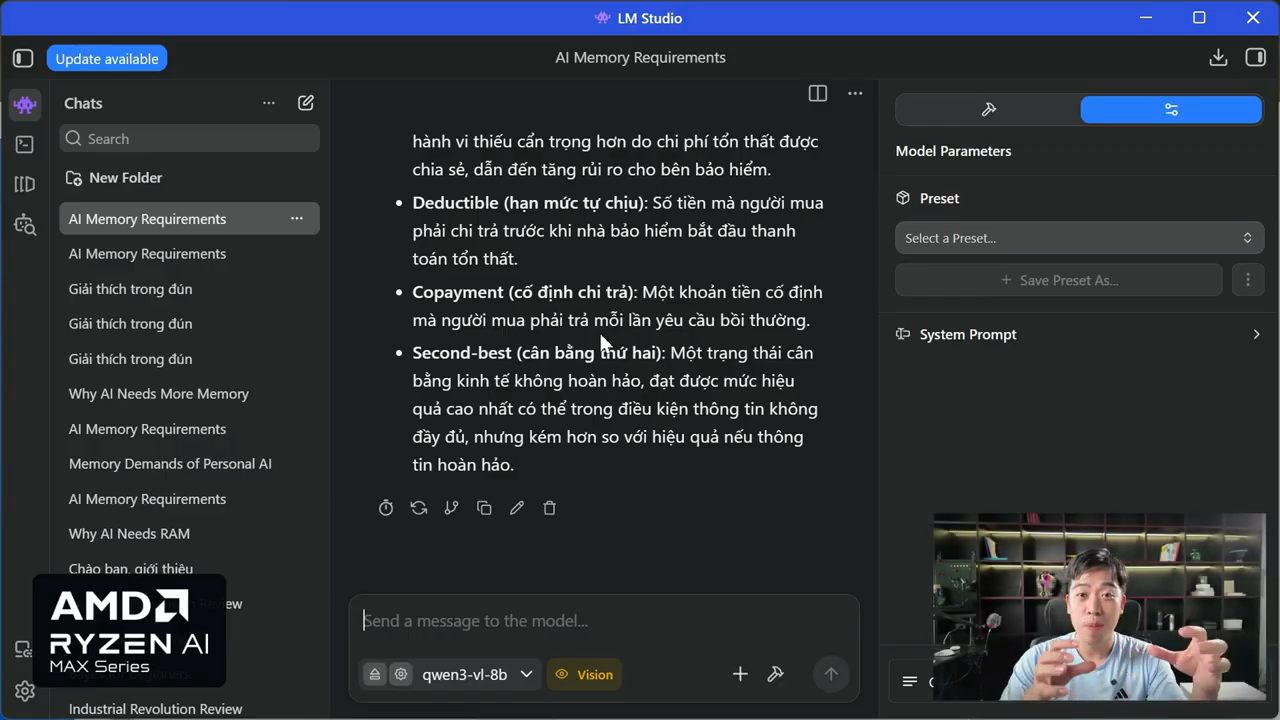Click the Vision capability badge
Image resolution: width=1280 pixels, height=720 pixels.
pyautogui.click(x=584, y=674)
